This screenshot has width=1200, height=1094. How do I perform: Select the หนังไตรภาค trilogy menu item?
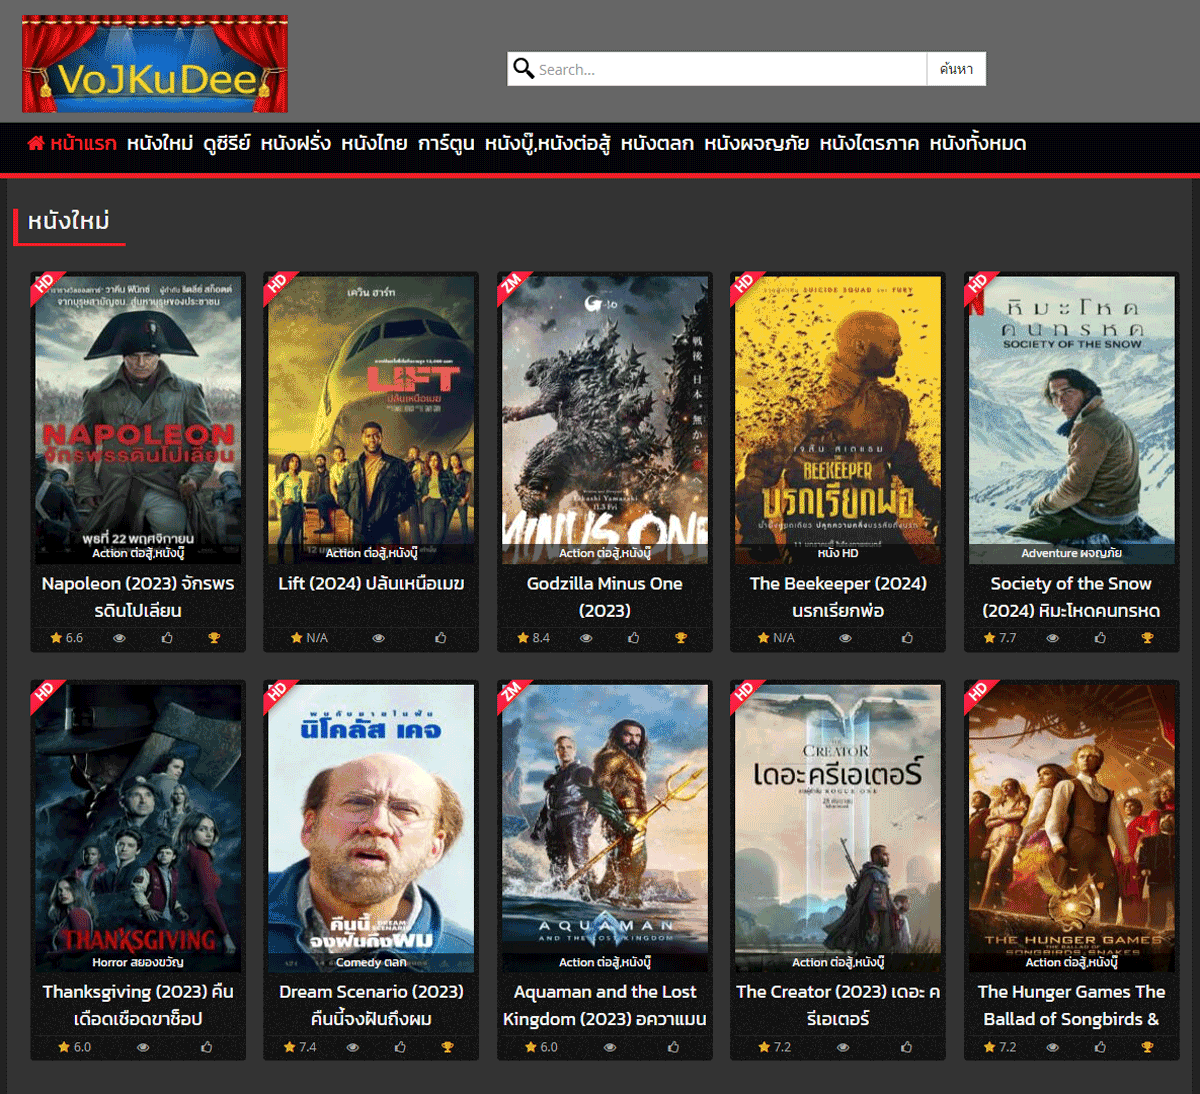click(x=870, y=143)
